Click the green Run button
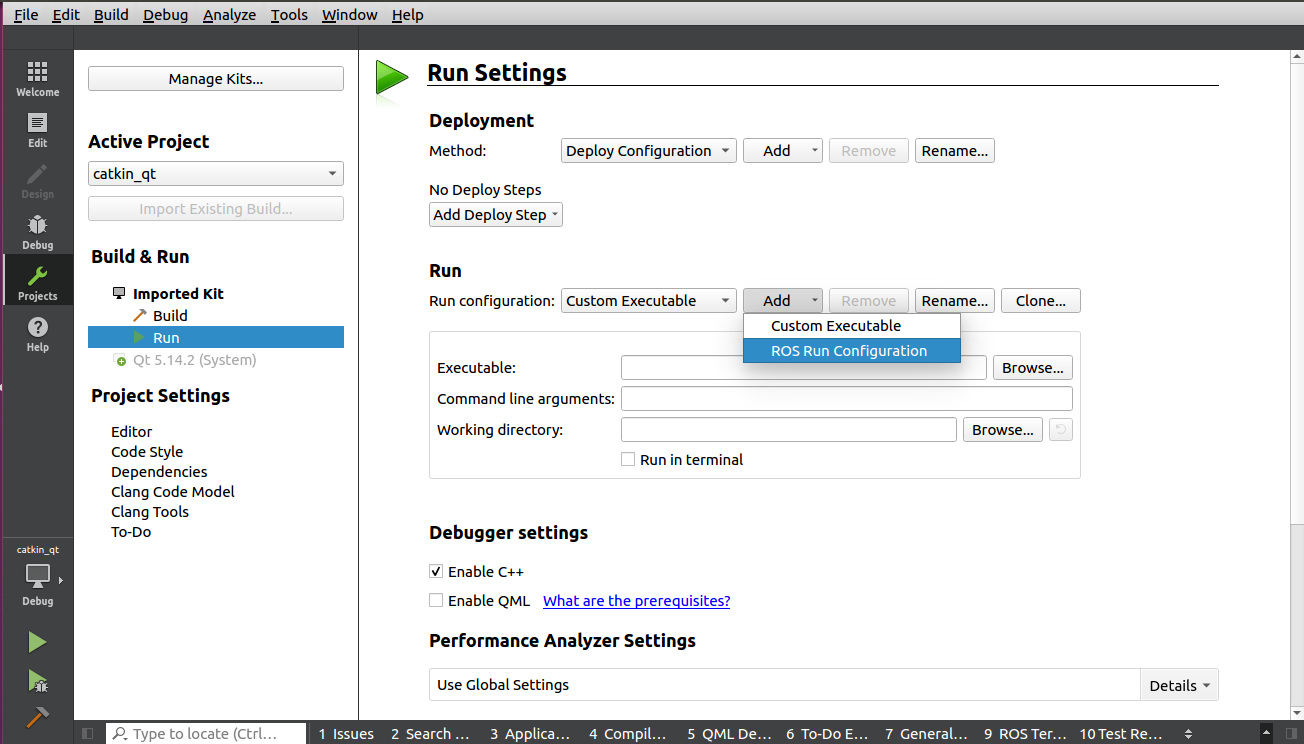Viewport: 1304px width, 744px height. (x=37, y=642)
